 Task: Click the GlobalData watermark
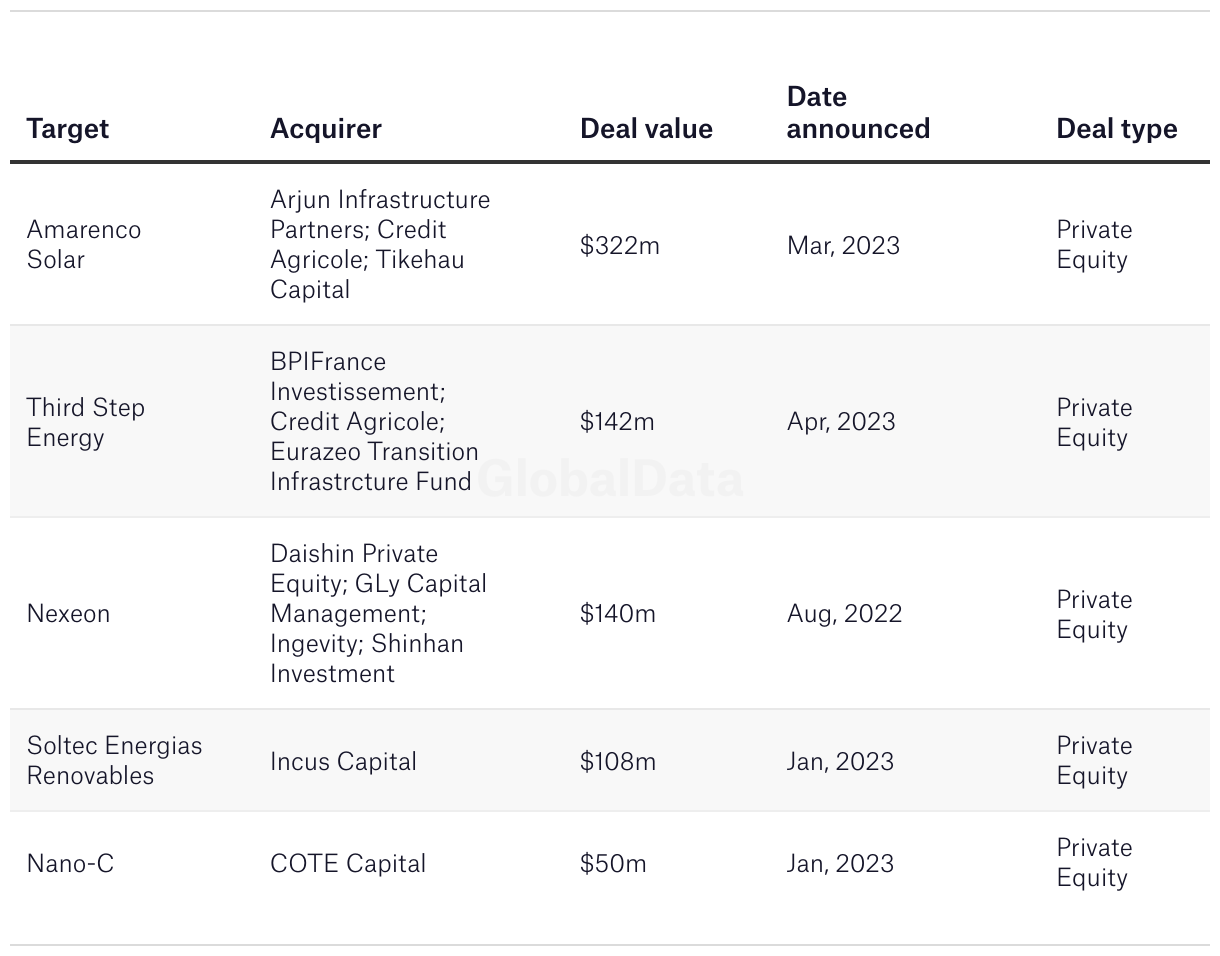pos(612,480)
